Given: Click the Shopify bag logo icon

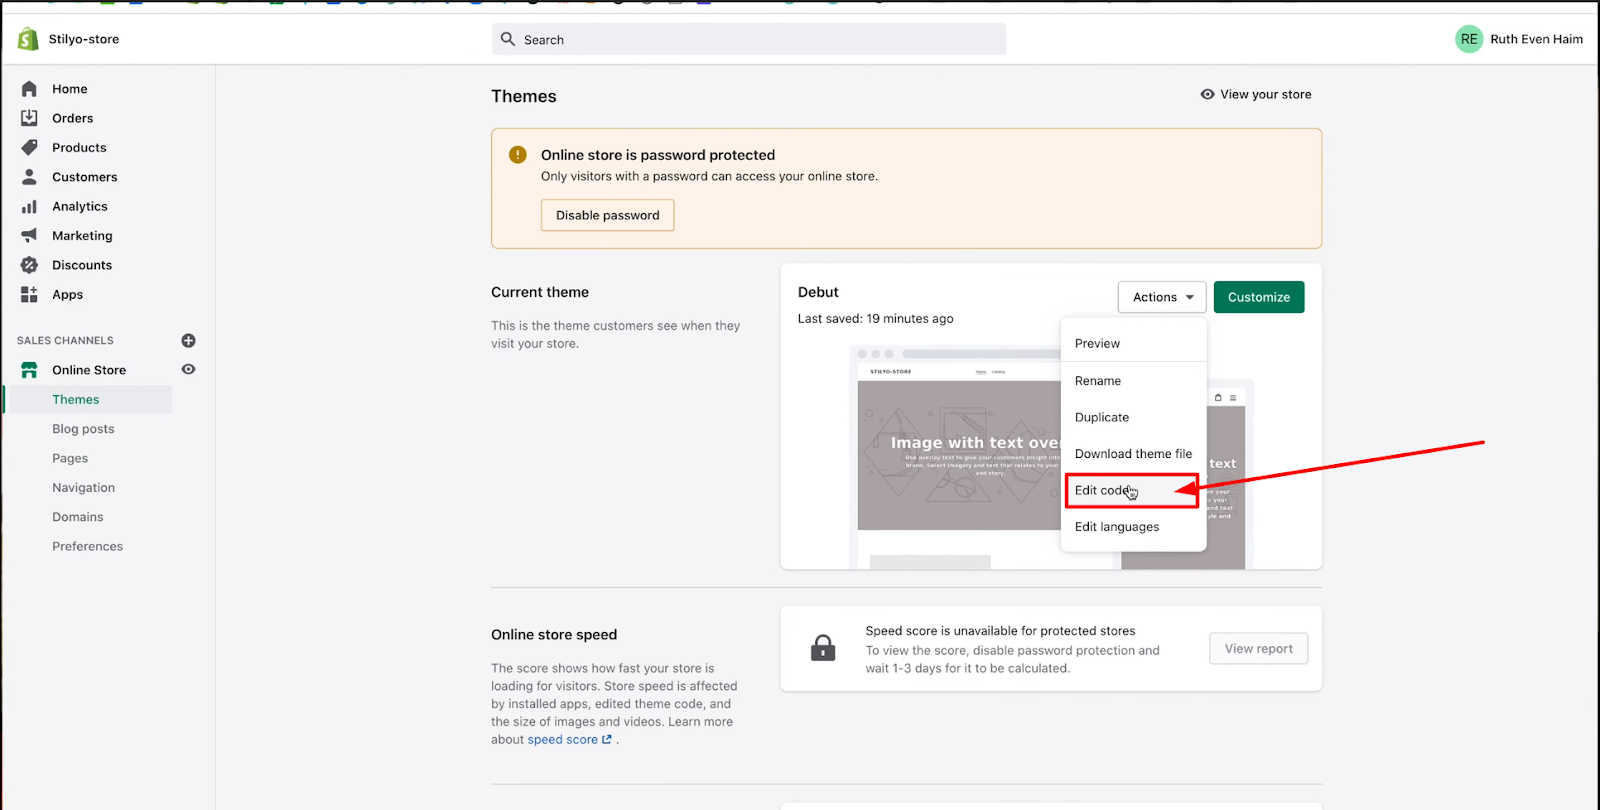Looking at the screenshot, I should (28, 39).
